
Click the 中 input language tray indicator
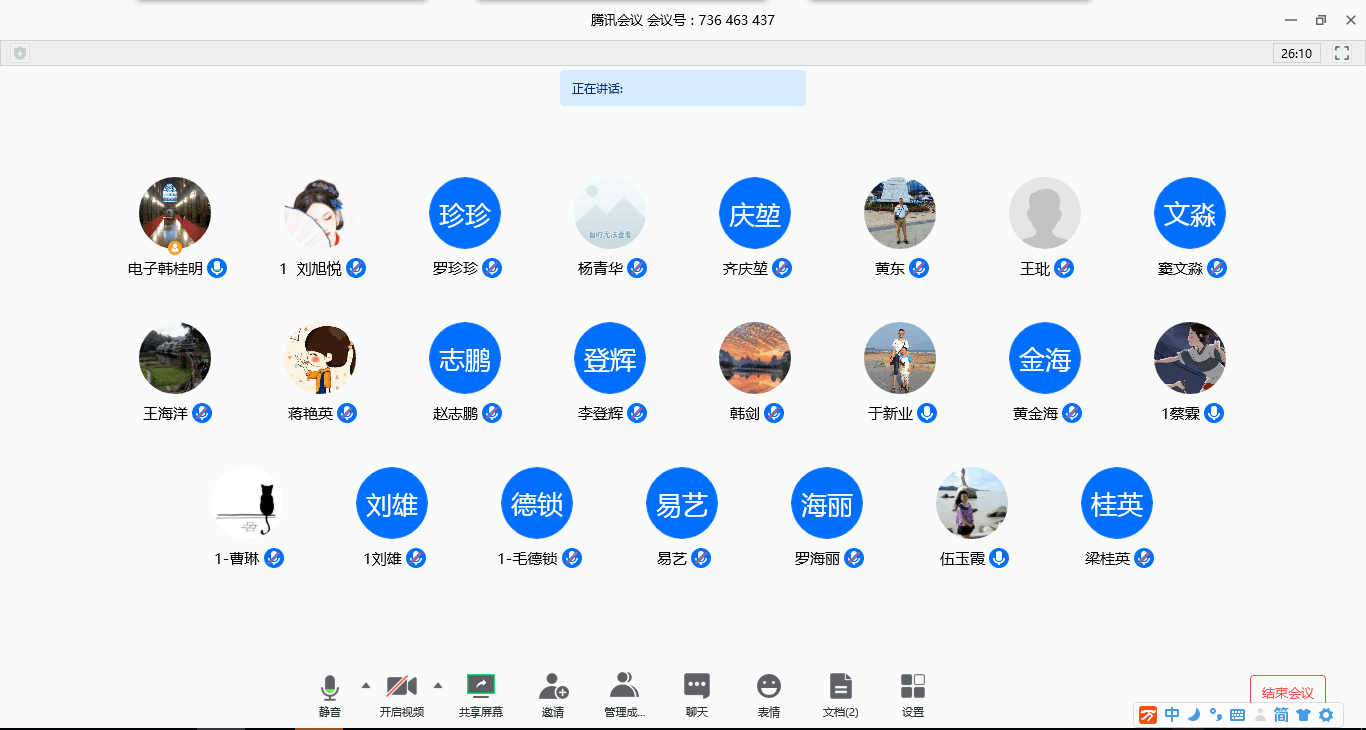(x=1172, y=714)
